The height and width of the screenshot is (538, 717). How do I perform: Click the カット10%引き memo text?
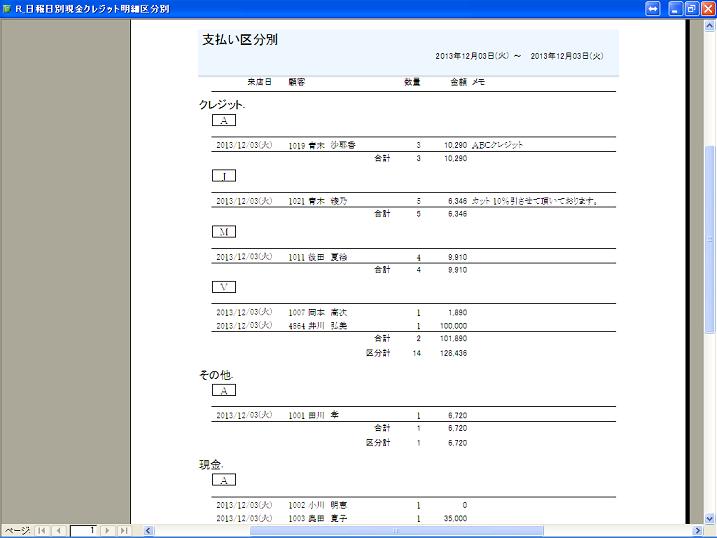535,201
